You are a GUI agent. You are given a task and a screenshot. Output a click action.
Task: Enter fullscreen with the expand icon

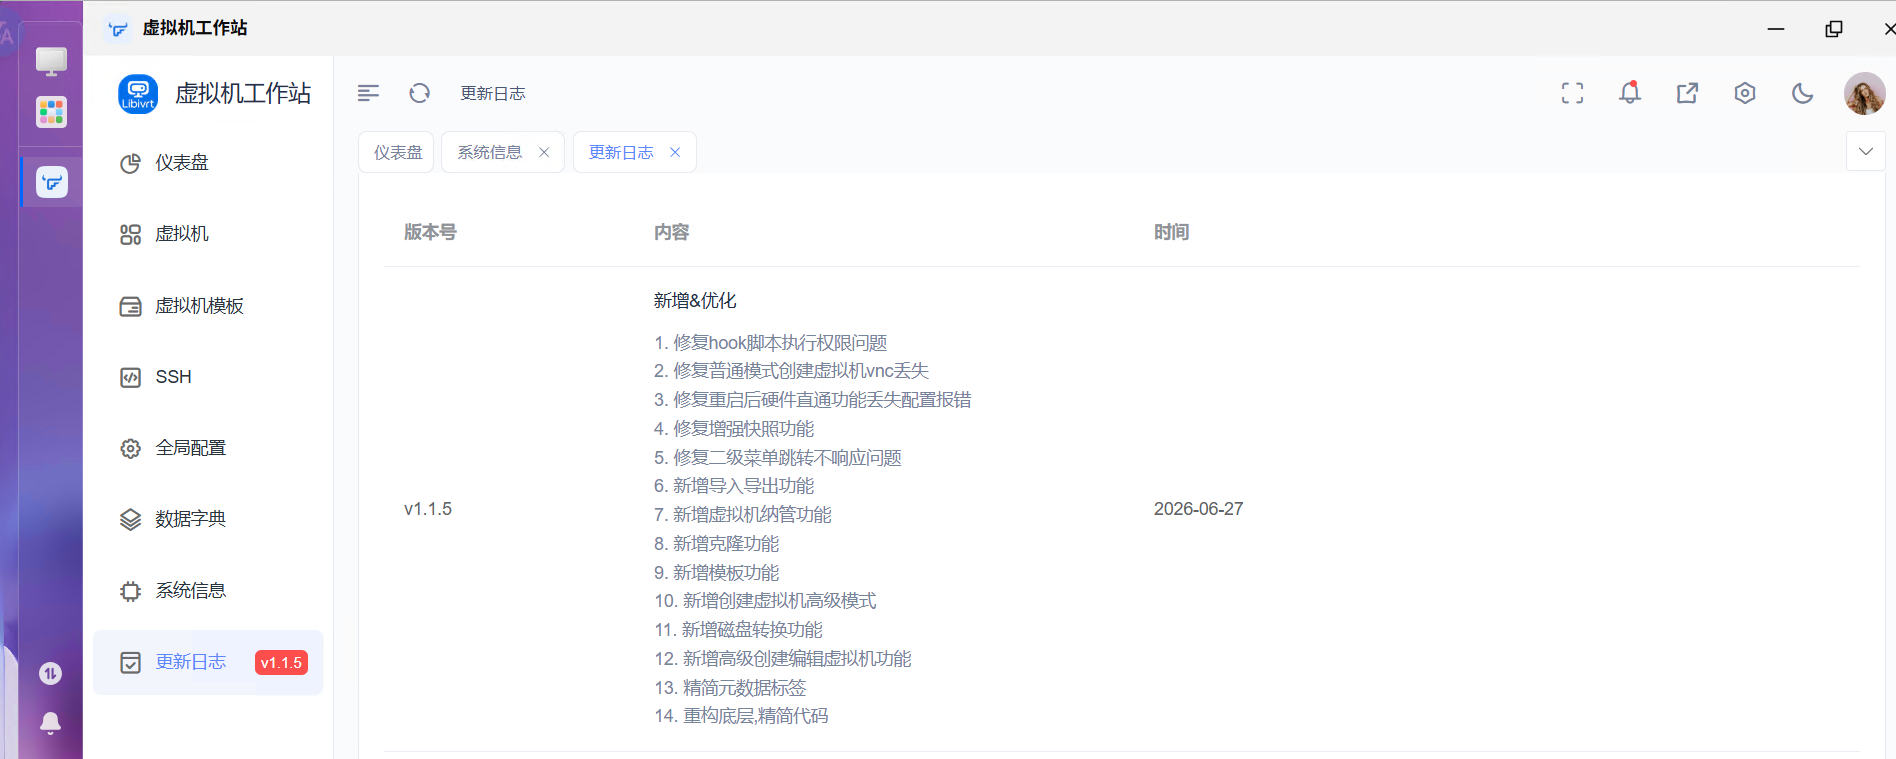coord(1572,93)
